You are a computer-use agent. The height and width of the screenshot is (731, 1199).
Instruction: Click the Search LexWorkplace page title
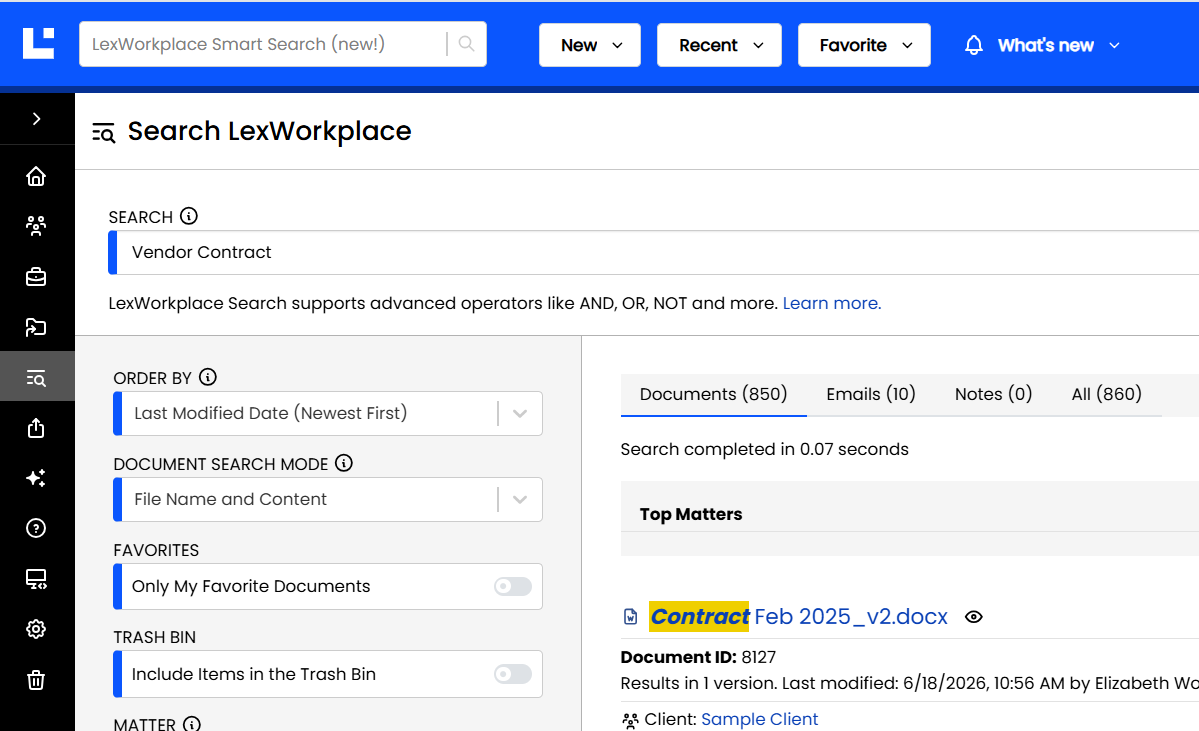tap(269, 132)
